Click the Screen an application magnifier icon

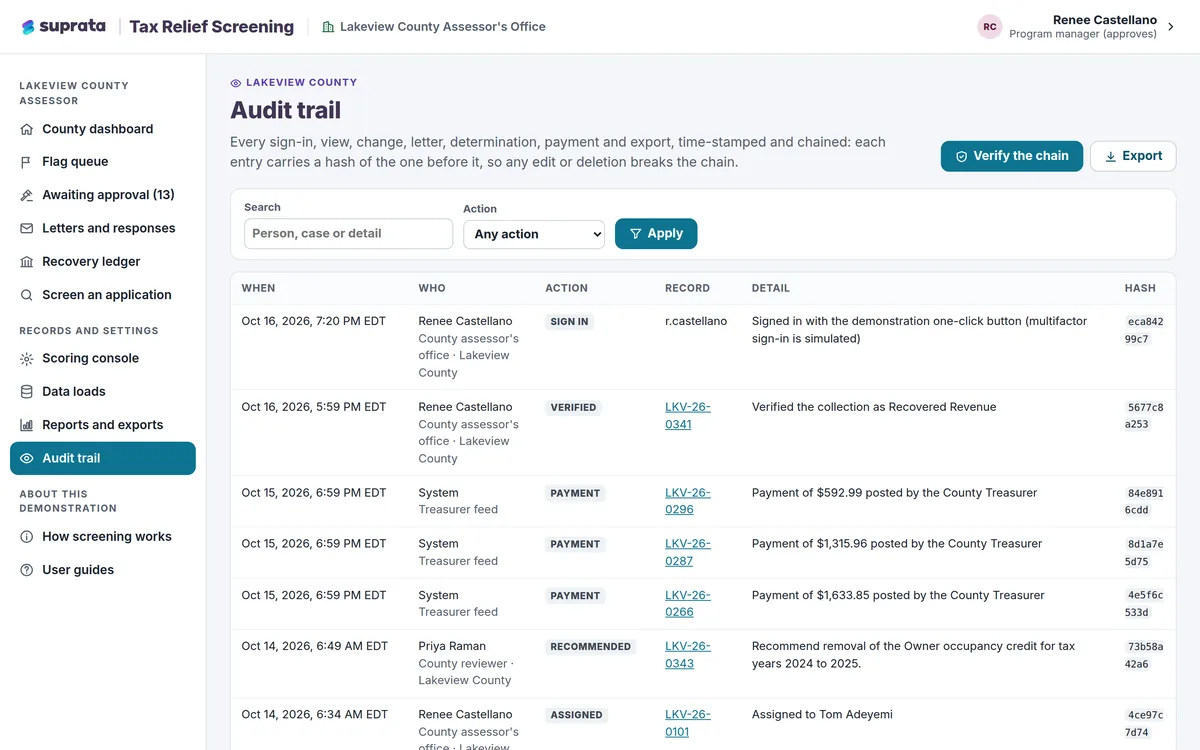(x=27, y=295)
